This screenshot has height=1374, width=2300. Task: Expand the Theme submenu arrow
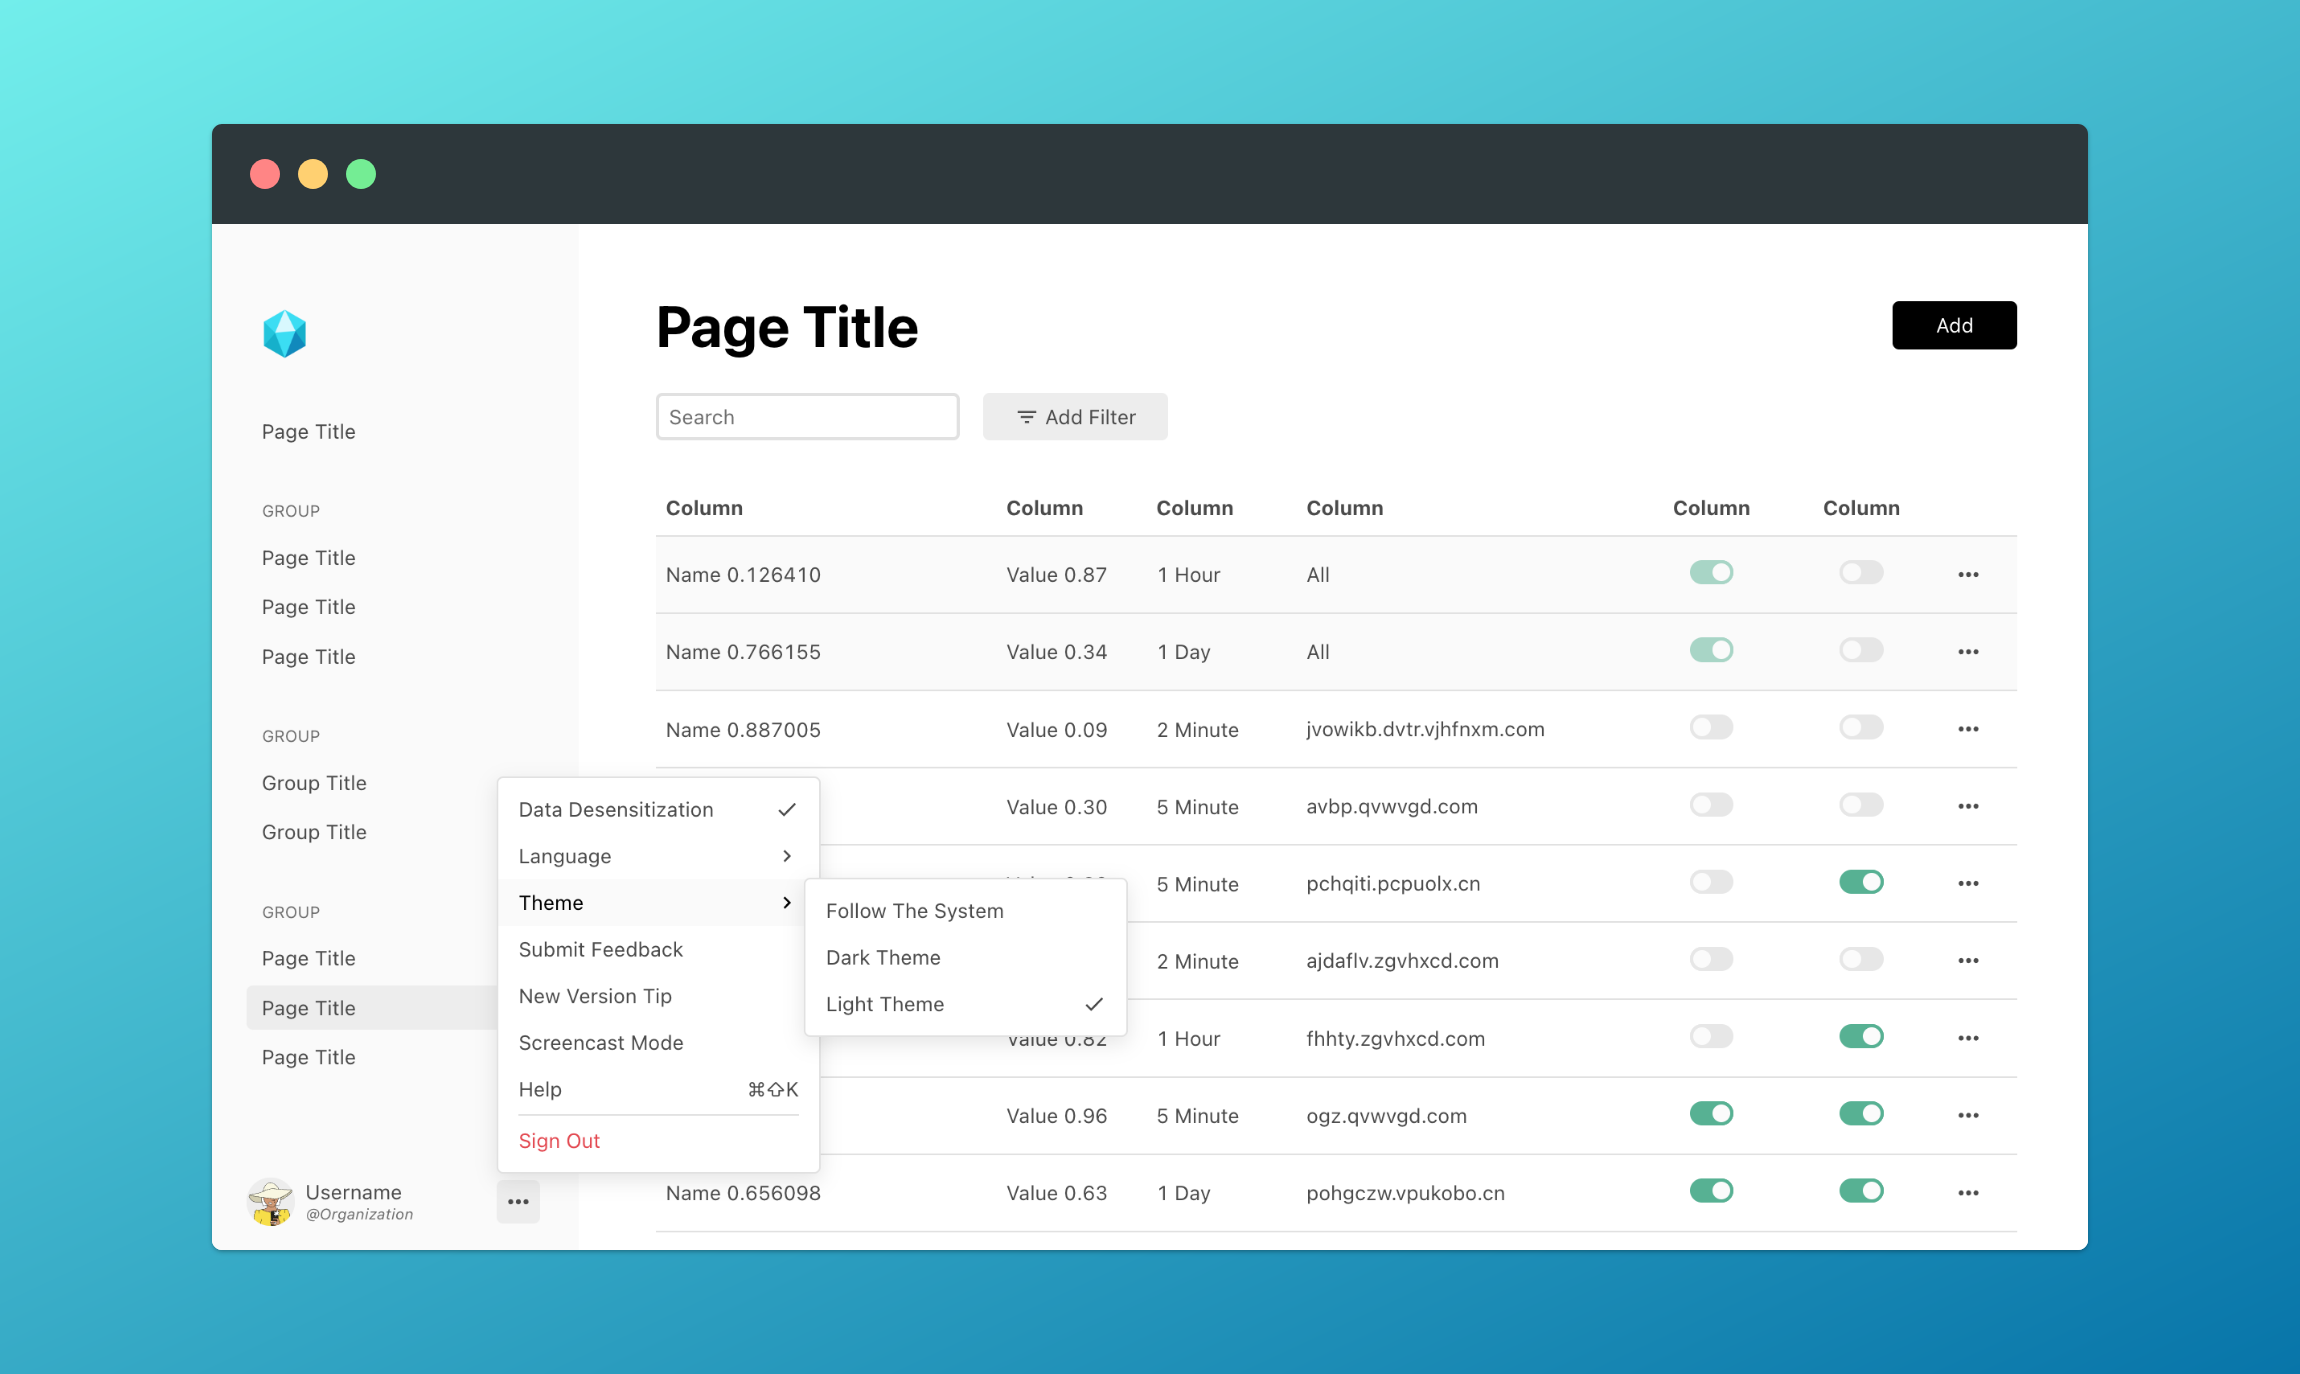(787, 903)
